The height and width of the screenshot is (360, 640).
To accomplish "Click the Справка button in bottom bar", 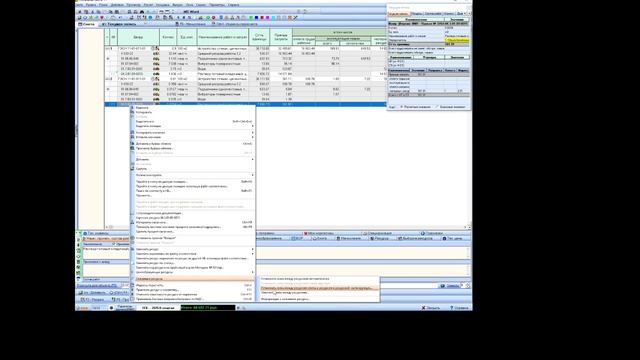I will (x=460, y=308).
